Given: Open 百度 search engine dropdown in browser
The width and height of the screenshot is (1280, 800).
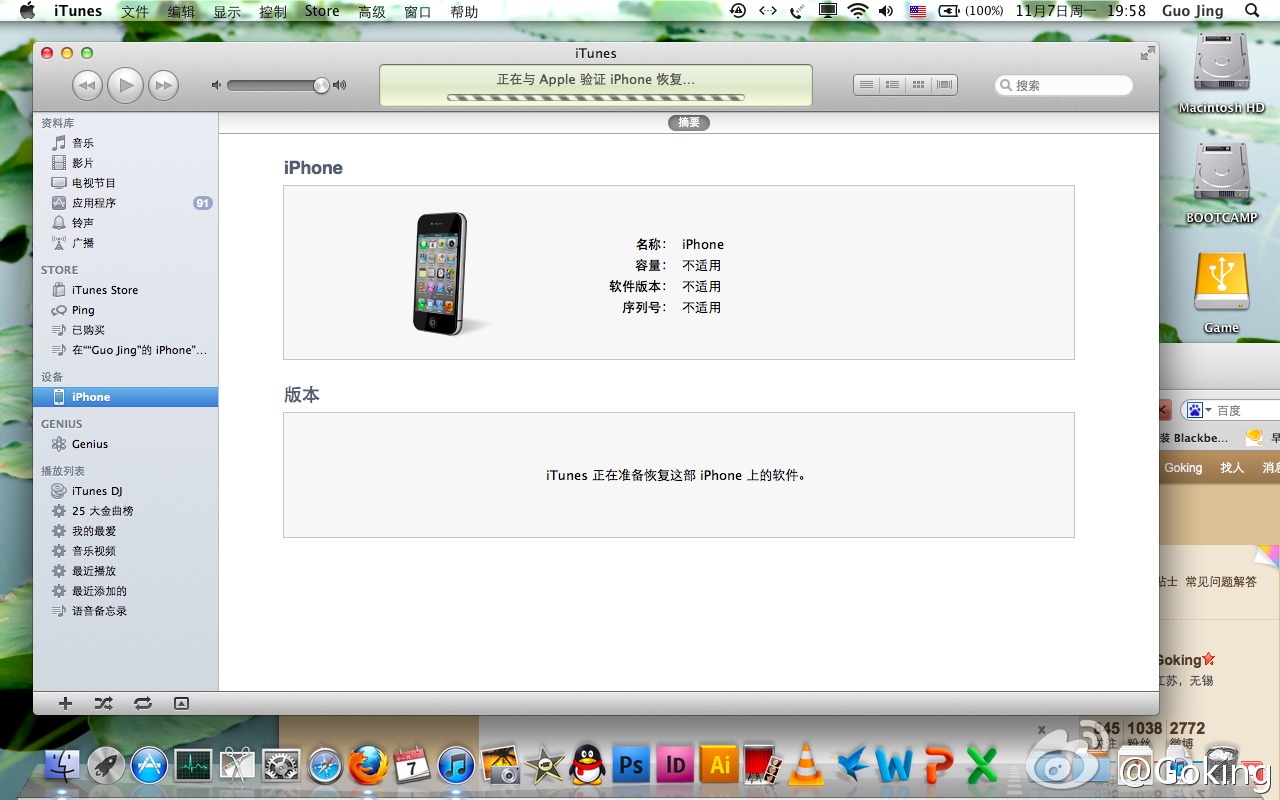Looking at the screenshot, I should click(1198, 410).
